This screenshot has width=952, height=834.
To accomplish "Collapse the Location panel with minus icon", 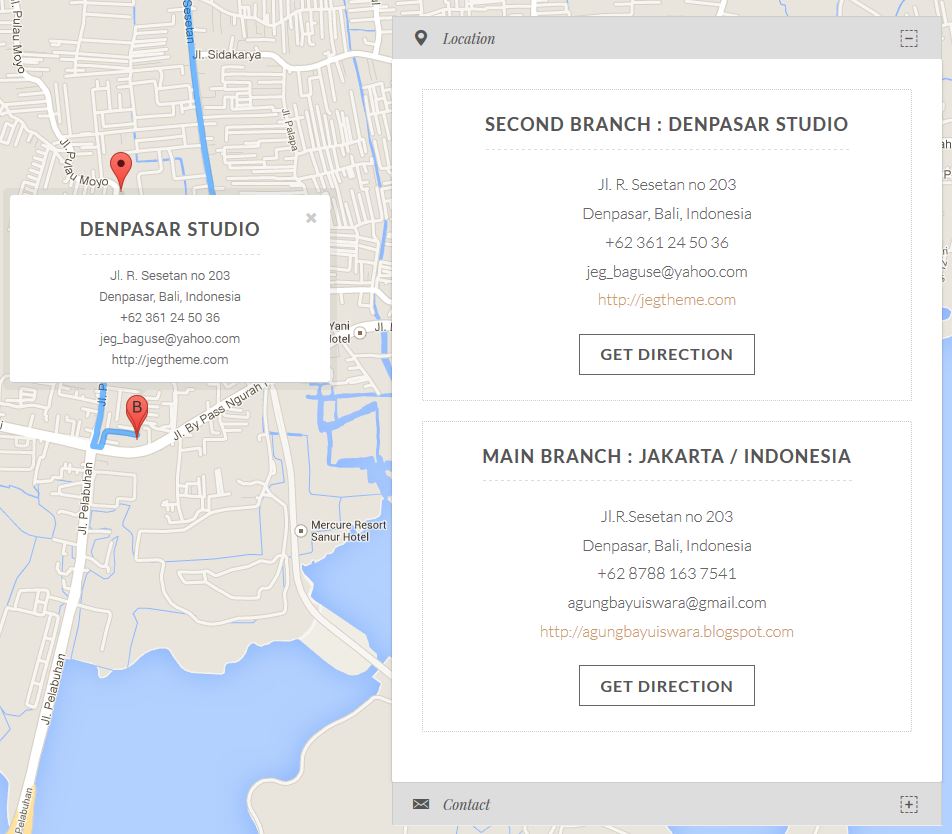I will 908,39.
